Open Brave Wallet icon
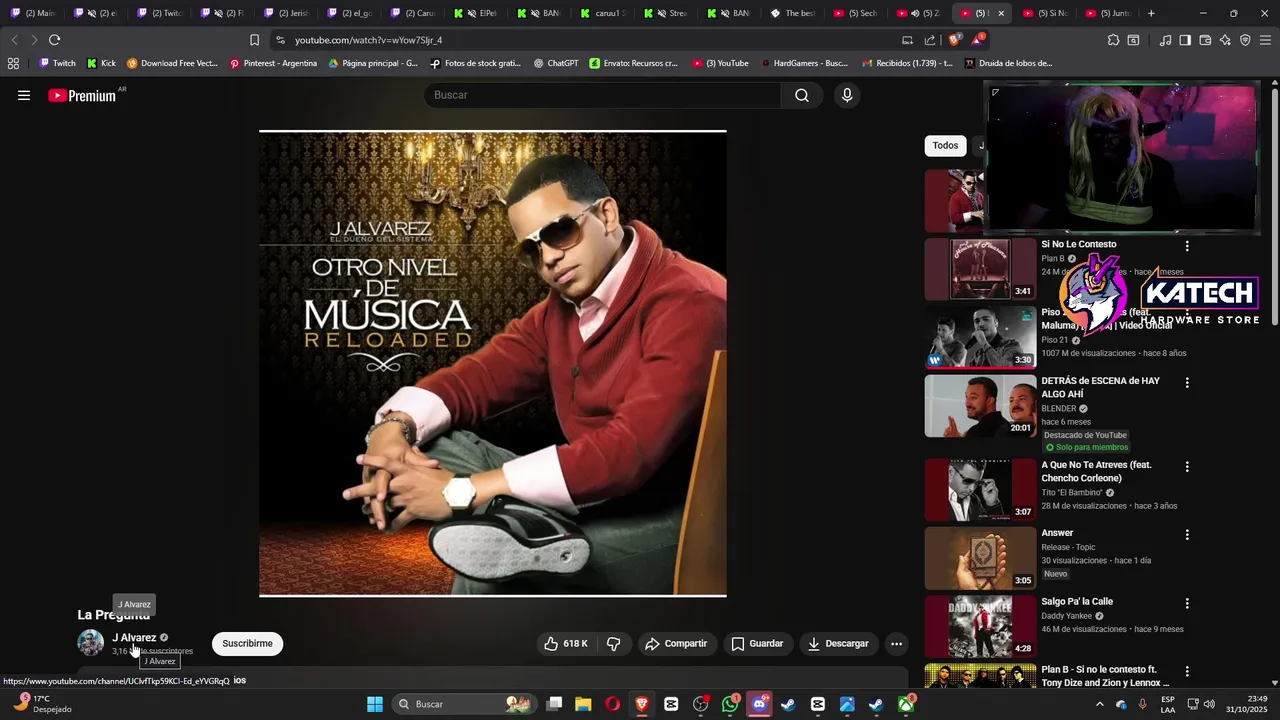This screenshot has height=720, width=1280. (1205, 40)
